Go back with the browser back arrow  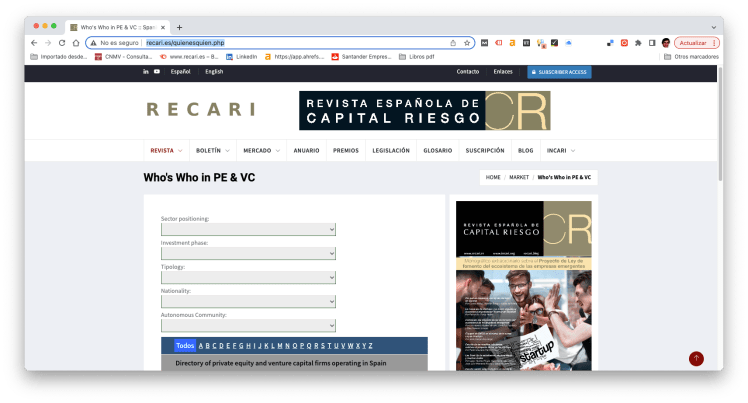pyautogui.click(x=34, y=43)
